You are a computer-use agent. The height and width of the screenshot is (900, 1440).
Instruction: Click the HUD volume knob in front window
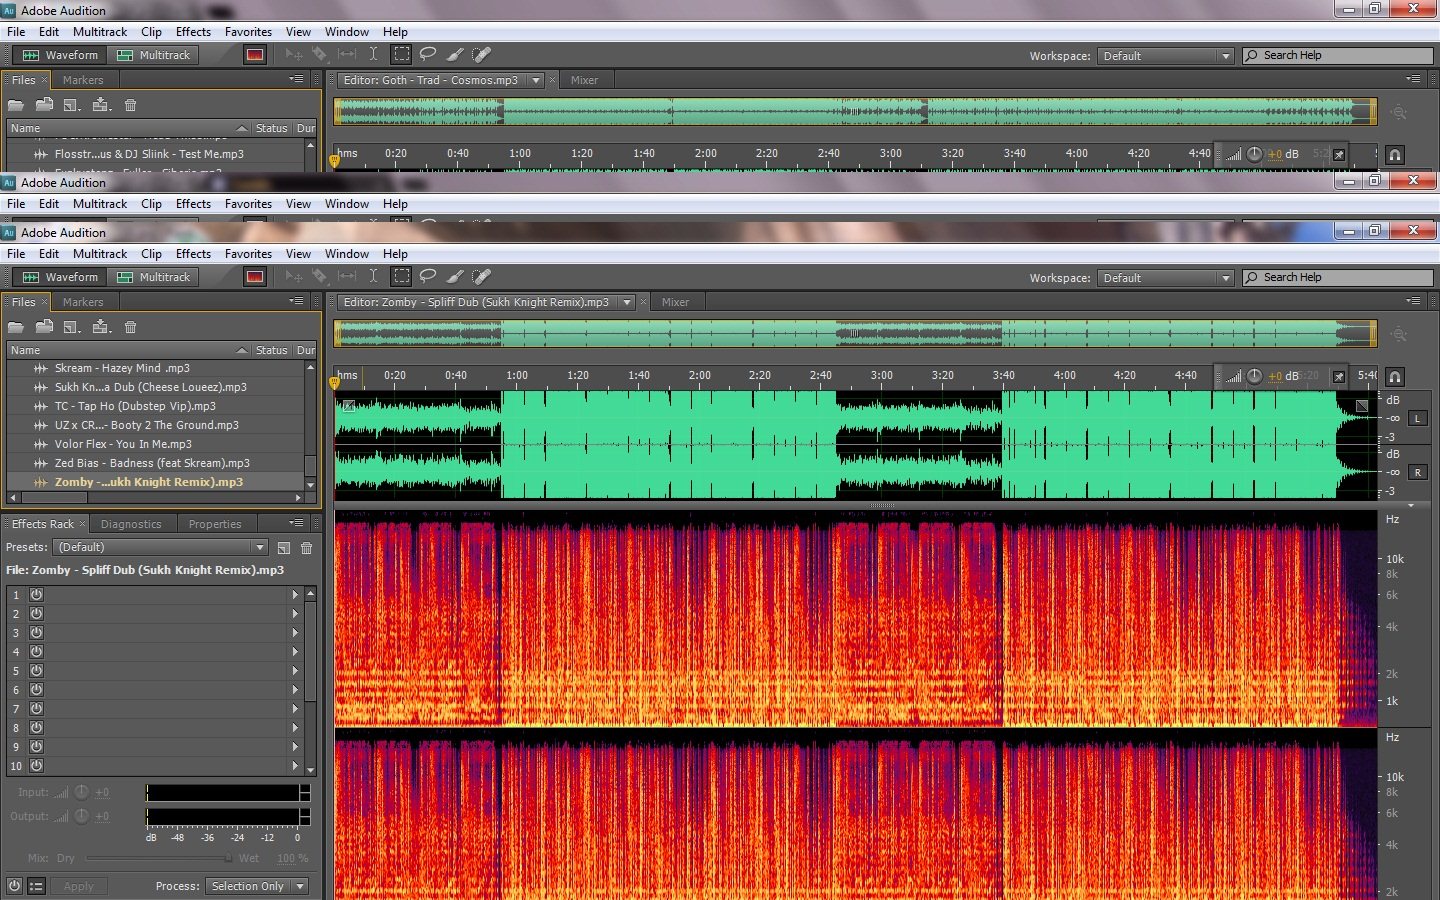(x=1254, y=377)
